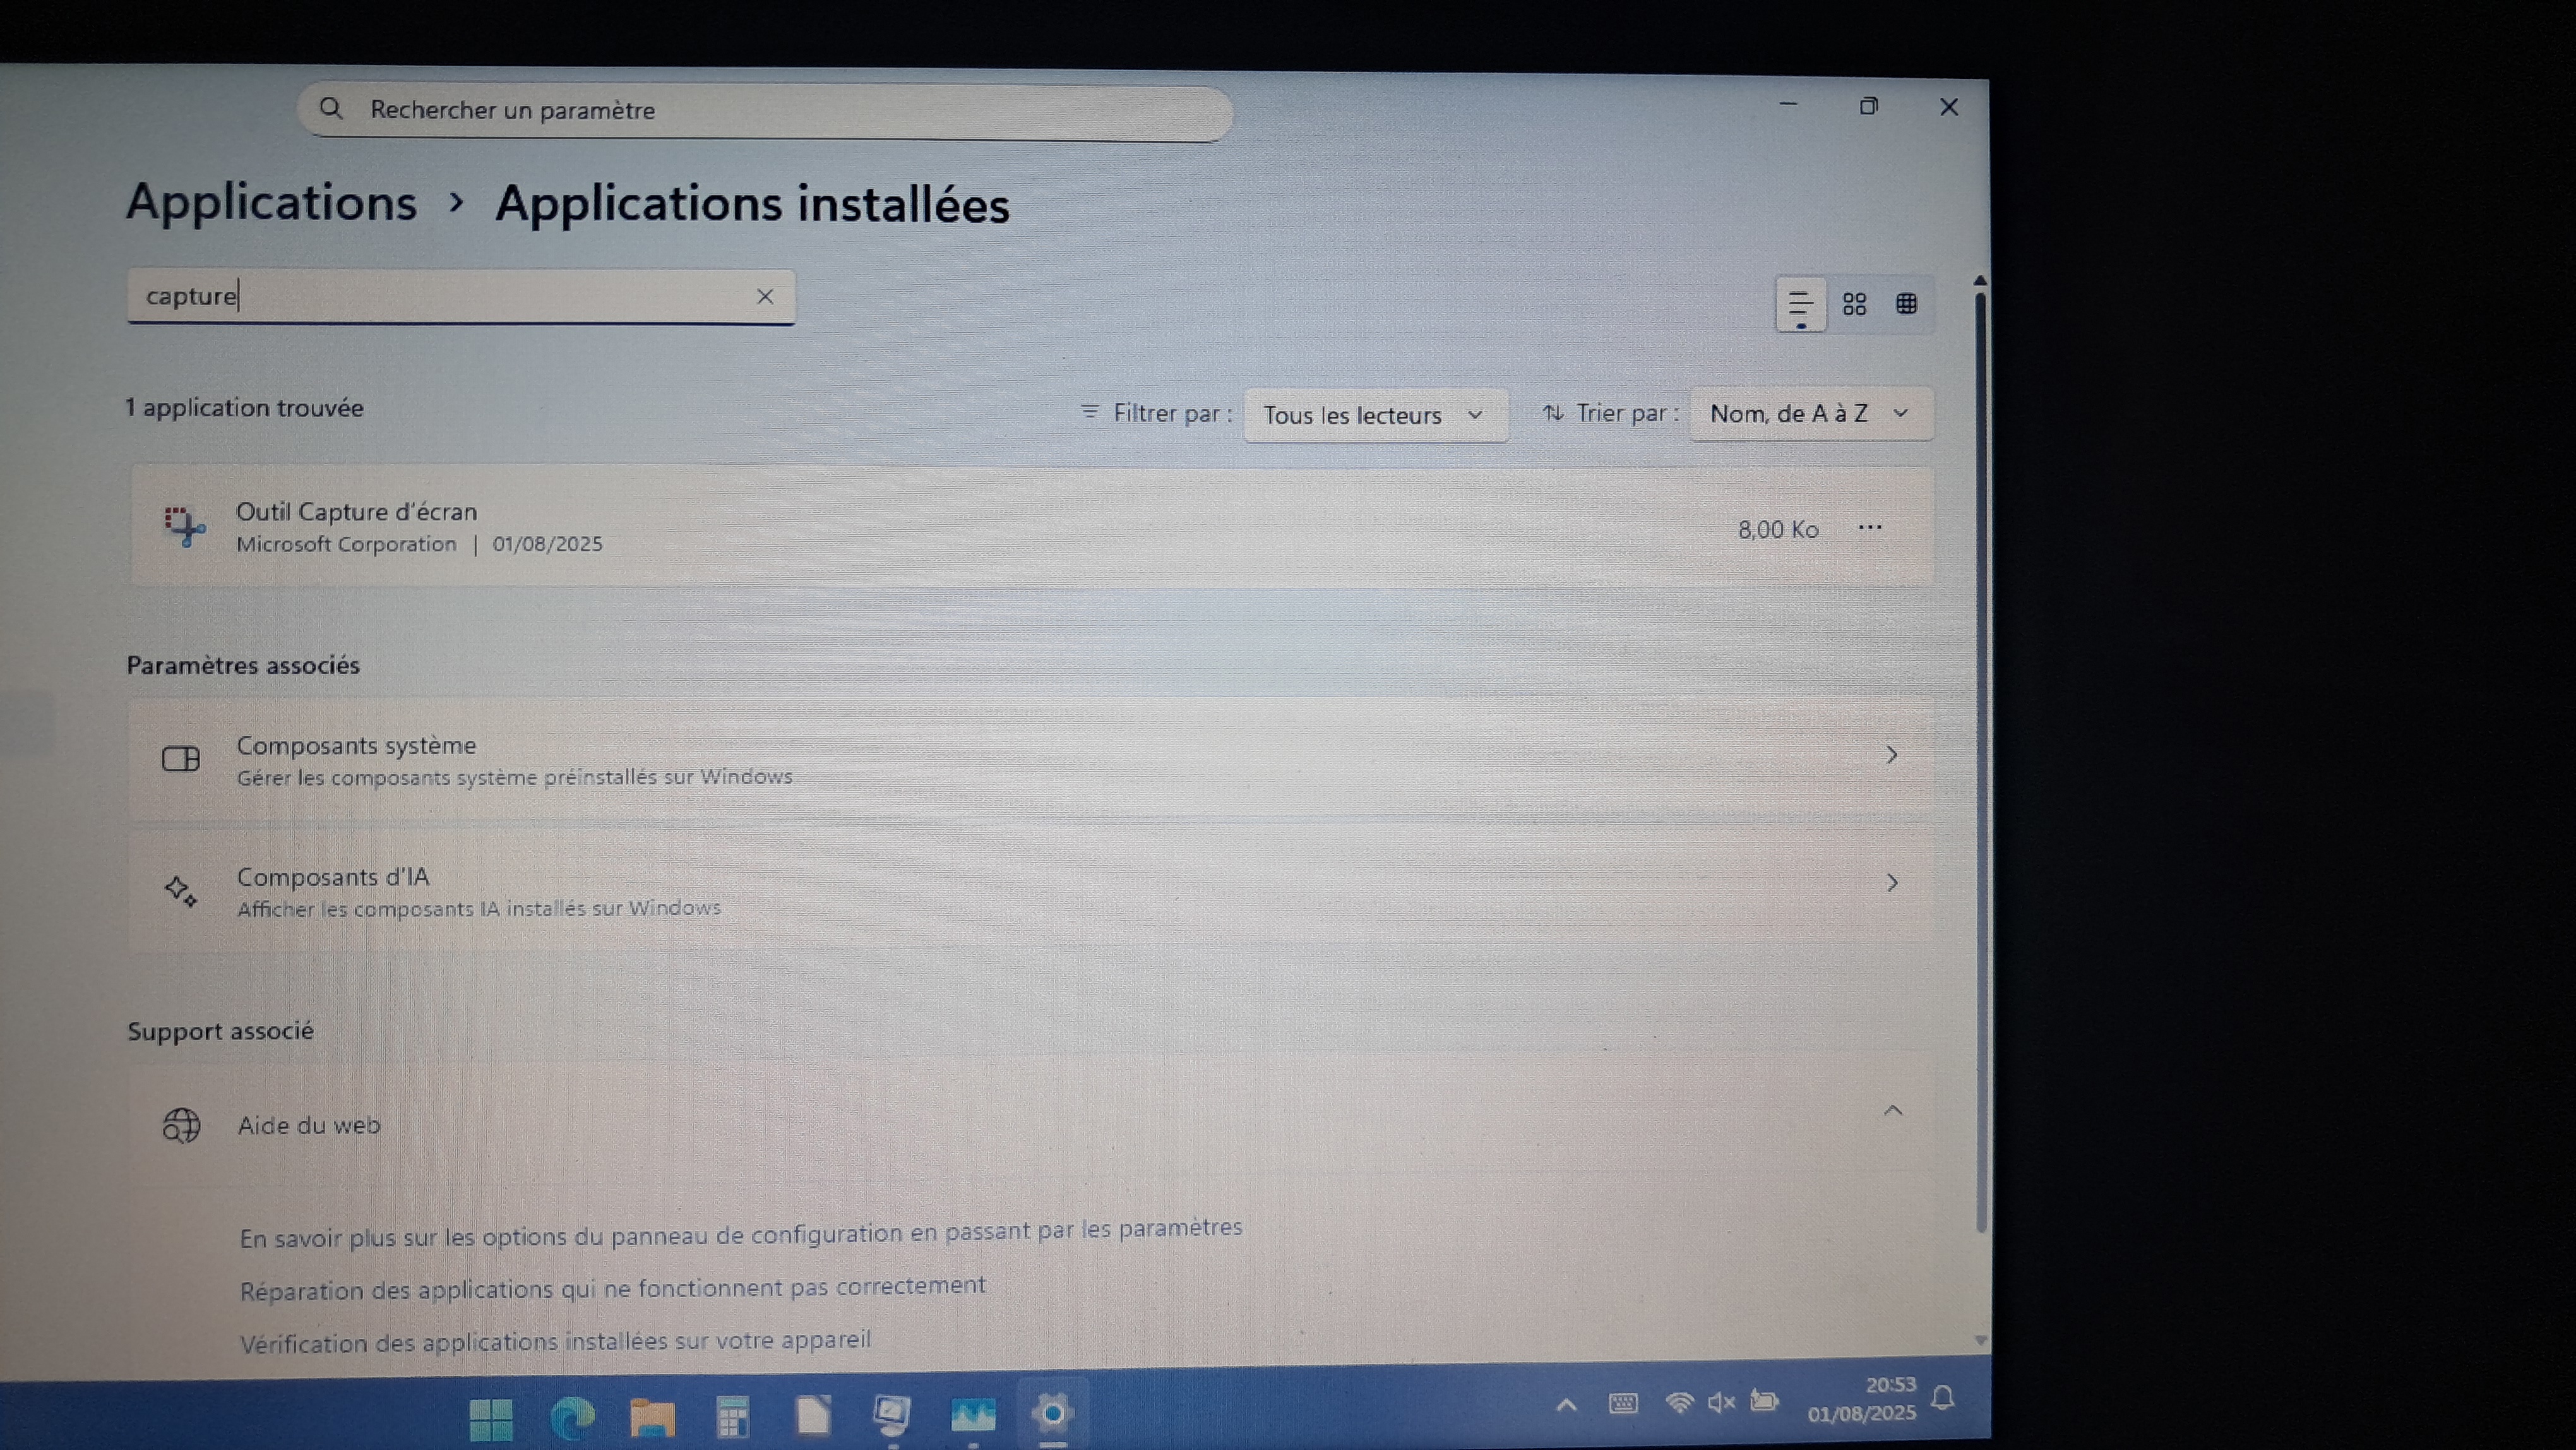Click the muted volume tray icon
The image size is (2576, 1450).
(x=1721, y=1403)
